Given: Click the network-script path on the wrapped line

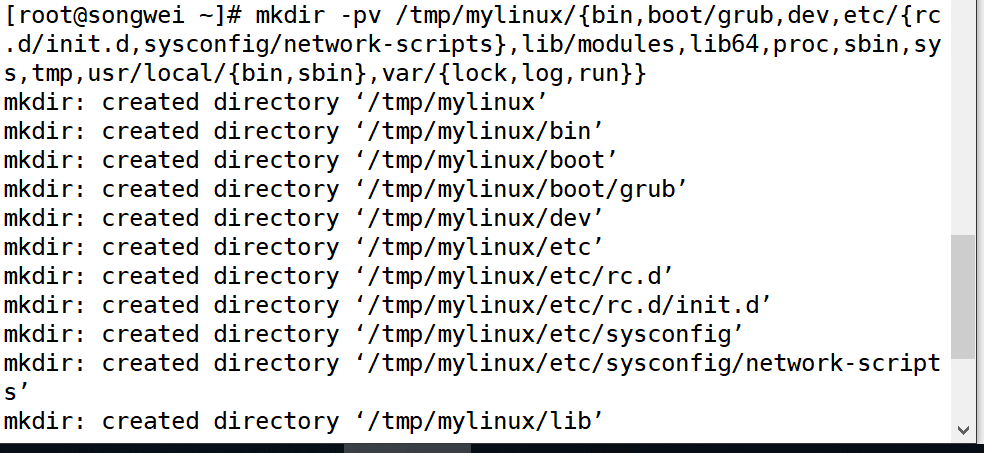Looking at the screenshot, I should click(648, 363).
